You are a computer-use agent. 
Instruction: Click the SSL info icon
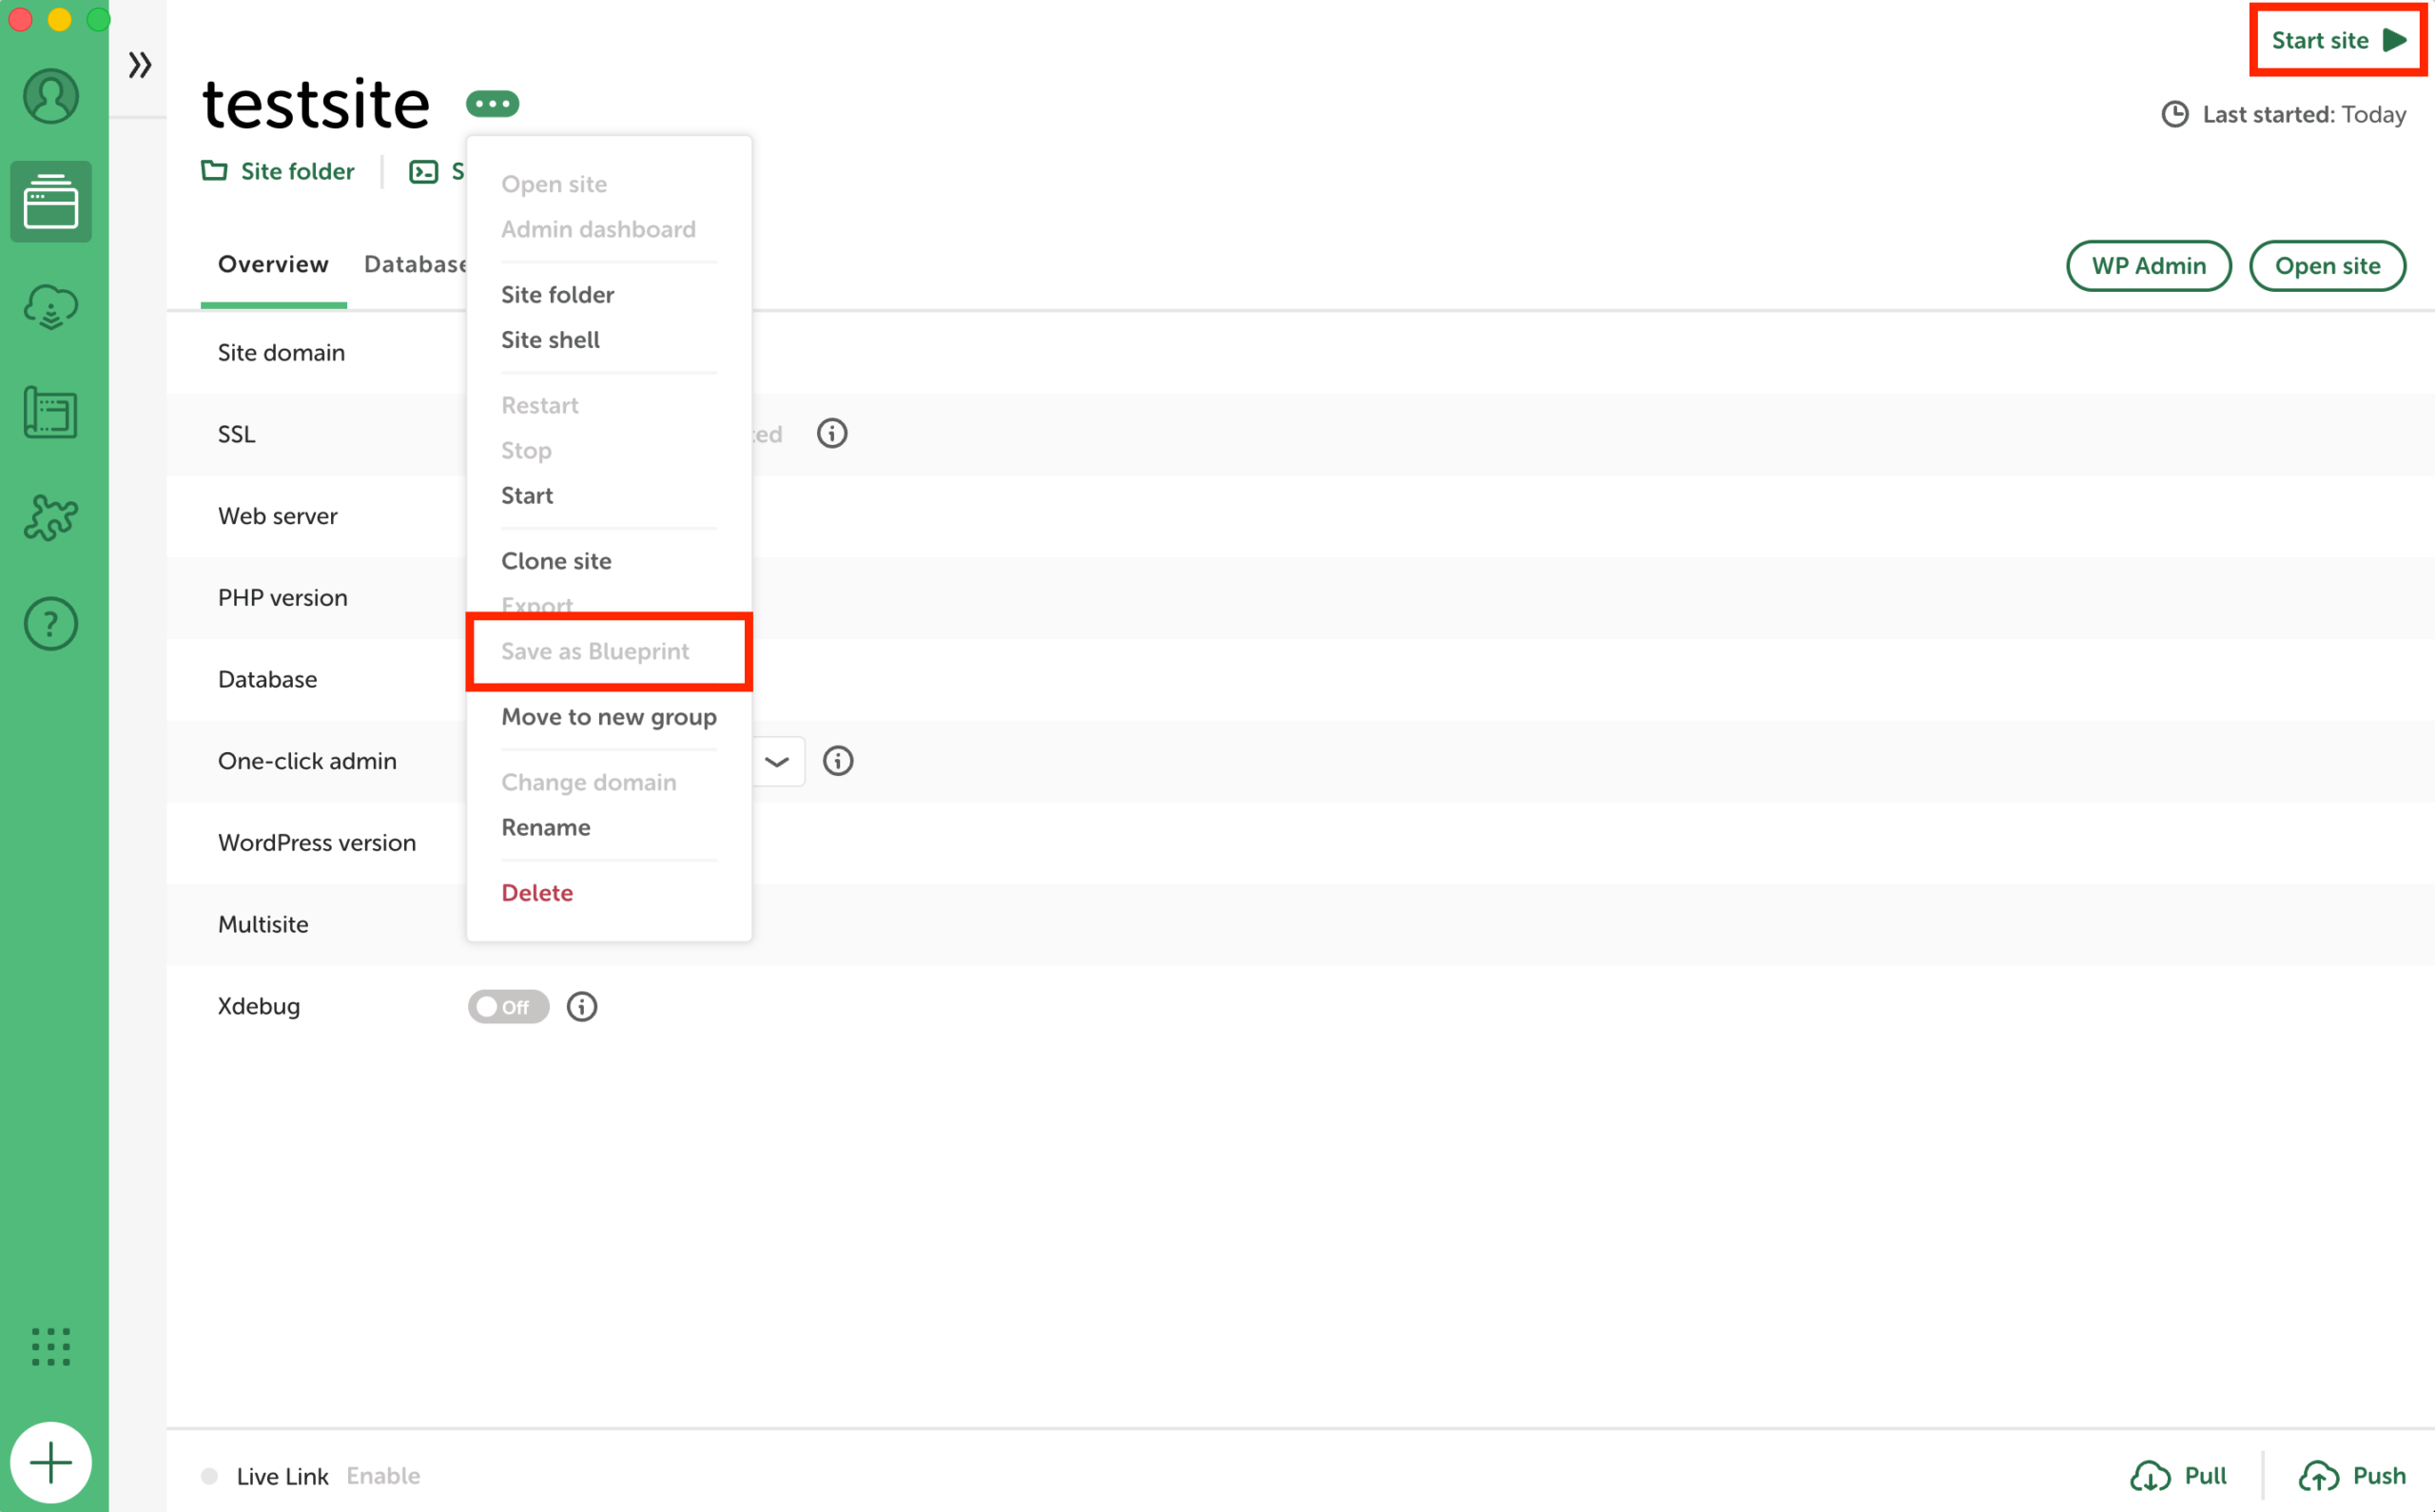point(832,433)
